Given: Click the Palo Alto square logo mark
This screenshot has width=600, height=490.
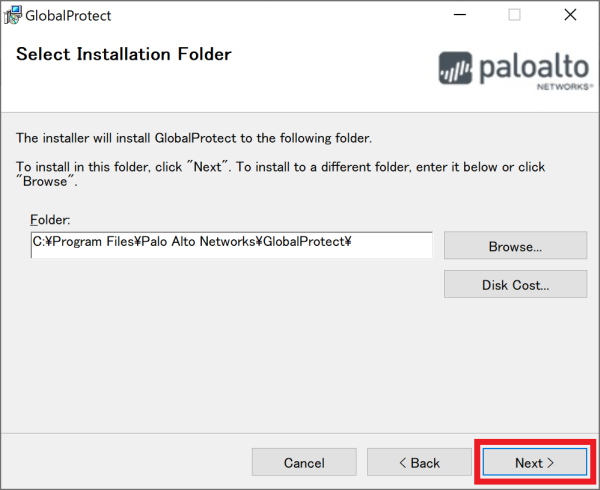Looking at the screenshot, I should 455,69.
